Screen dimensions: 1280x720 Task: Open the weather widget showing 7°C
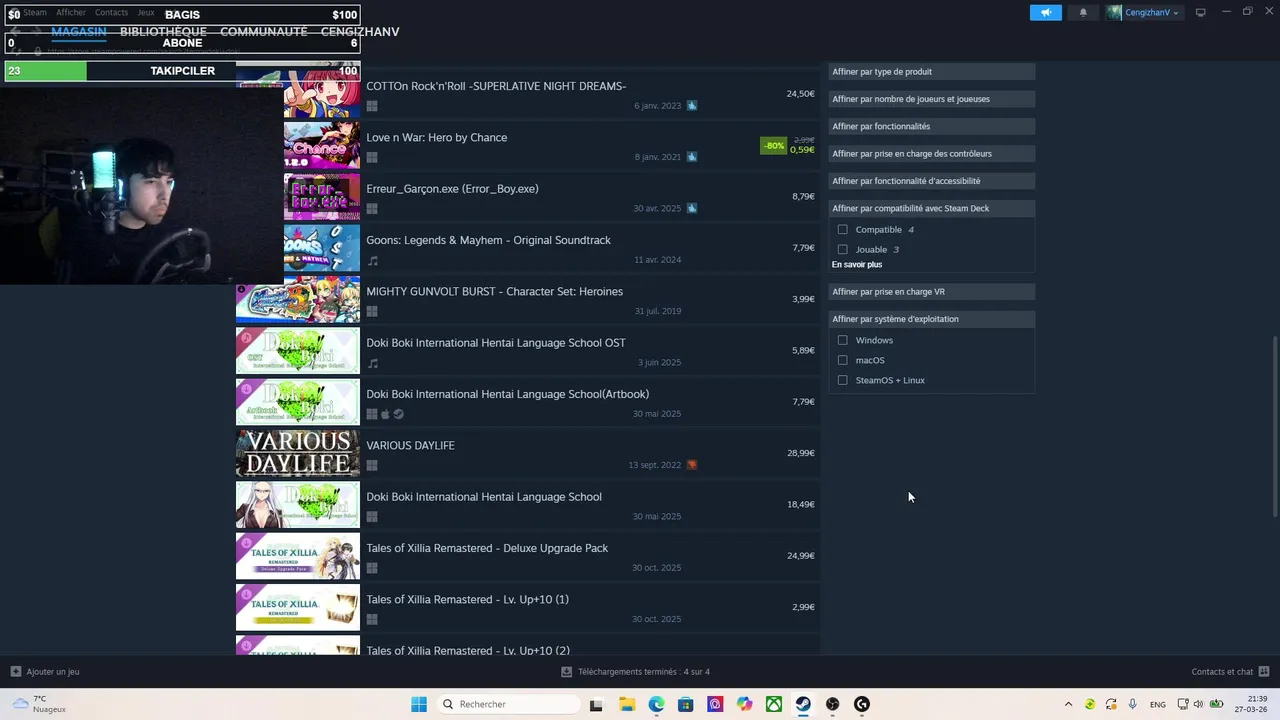(x=38, y=704)
